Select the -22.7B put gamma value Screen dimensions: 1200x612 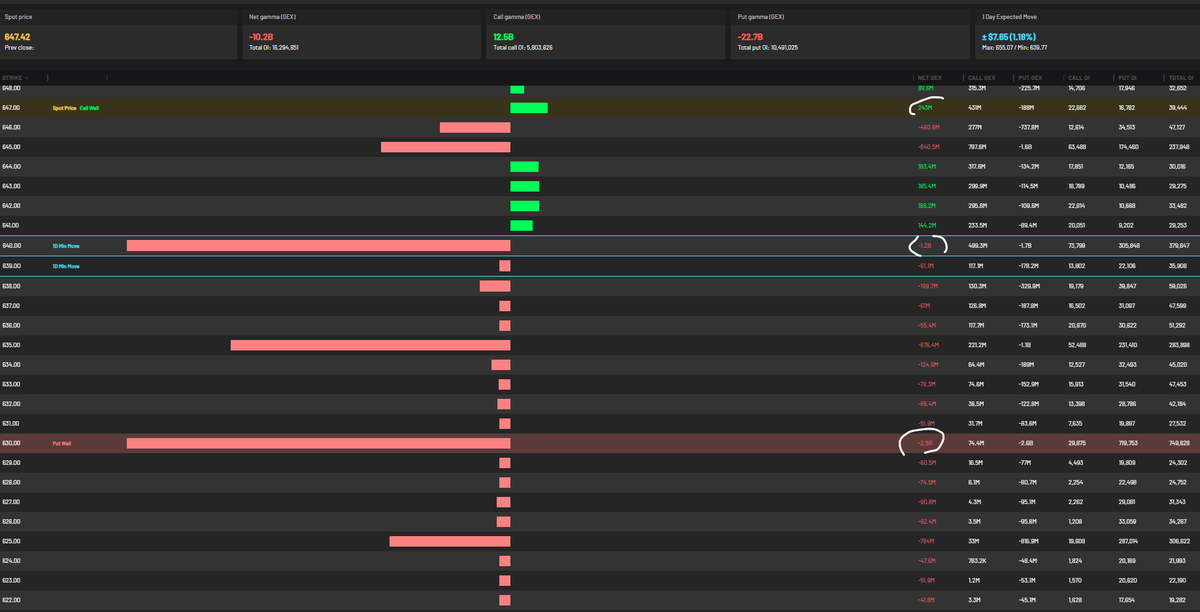click(750, 37)
